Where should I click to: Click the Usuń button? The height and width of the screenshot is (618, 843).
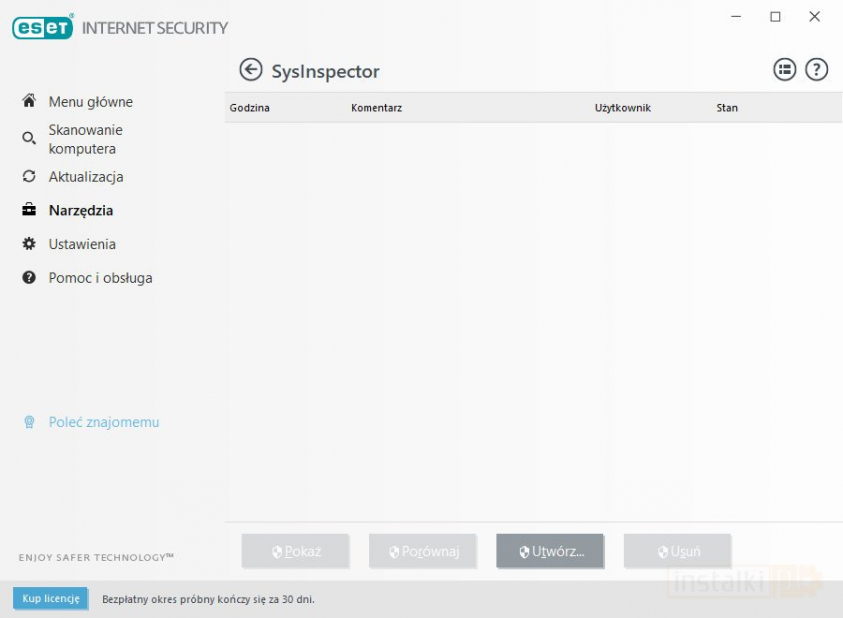click(x=677, y=551)
